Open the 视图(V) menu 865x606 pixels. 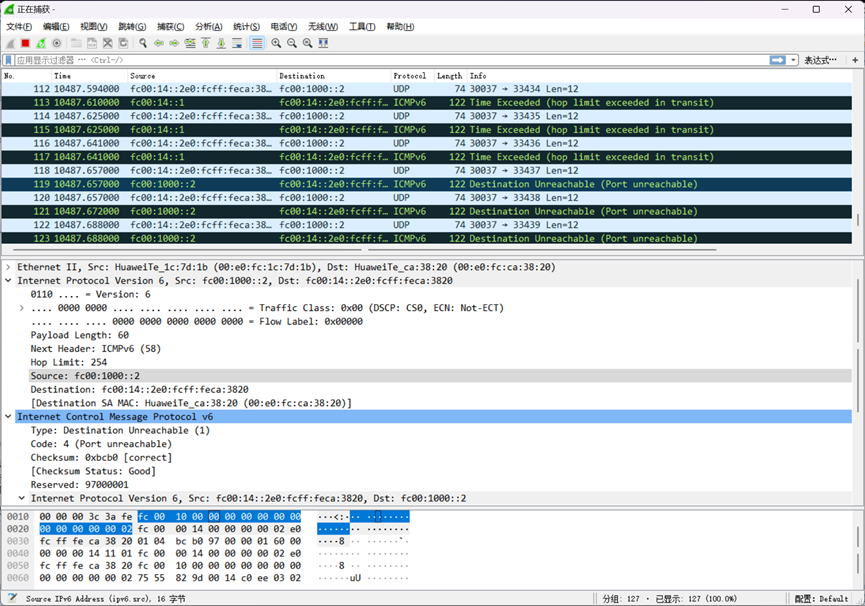point(94,26)
